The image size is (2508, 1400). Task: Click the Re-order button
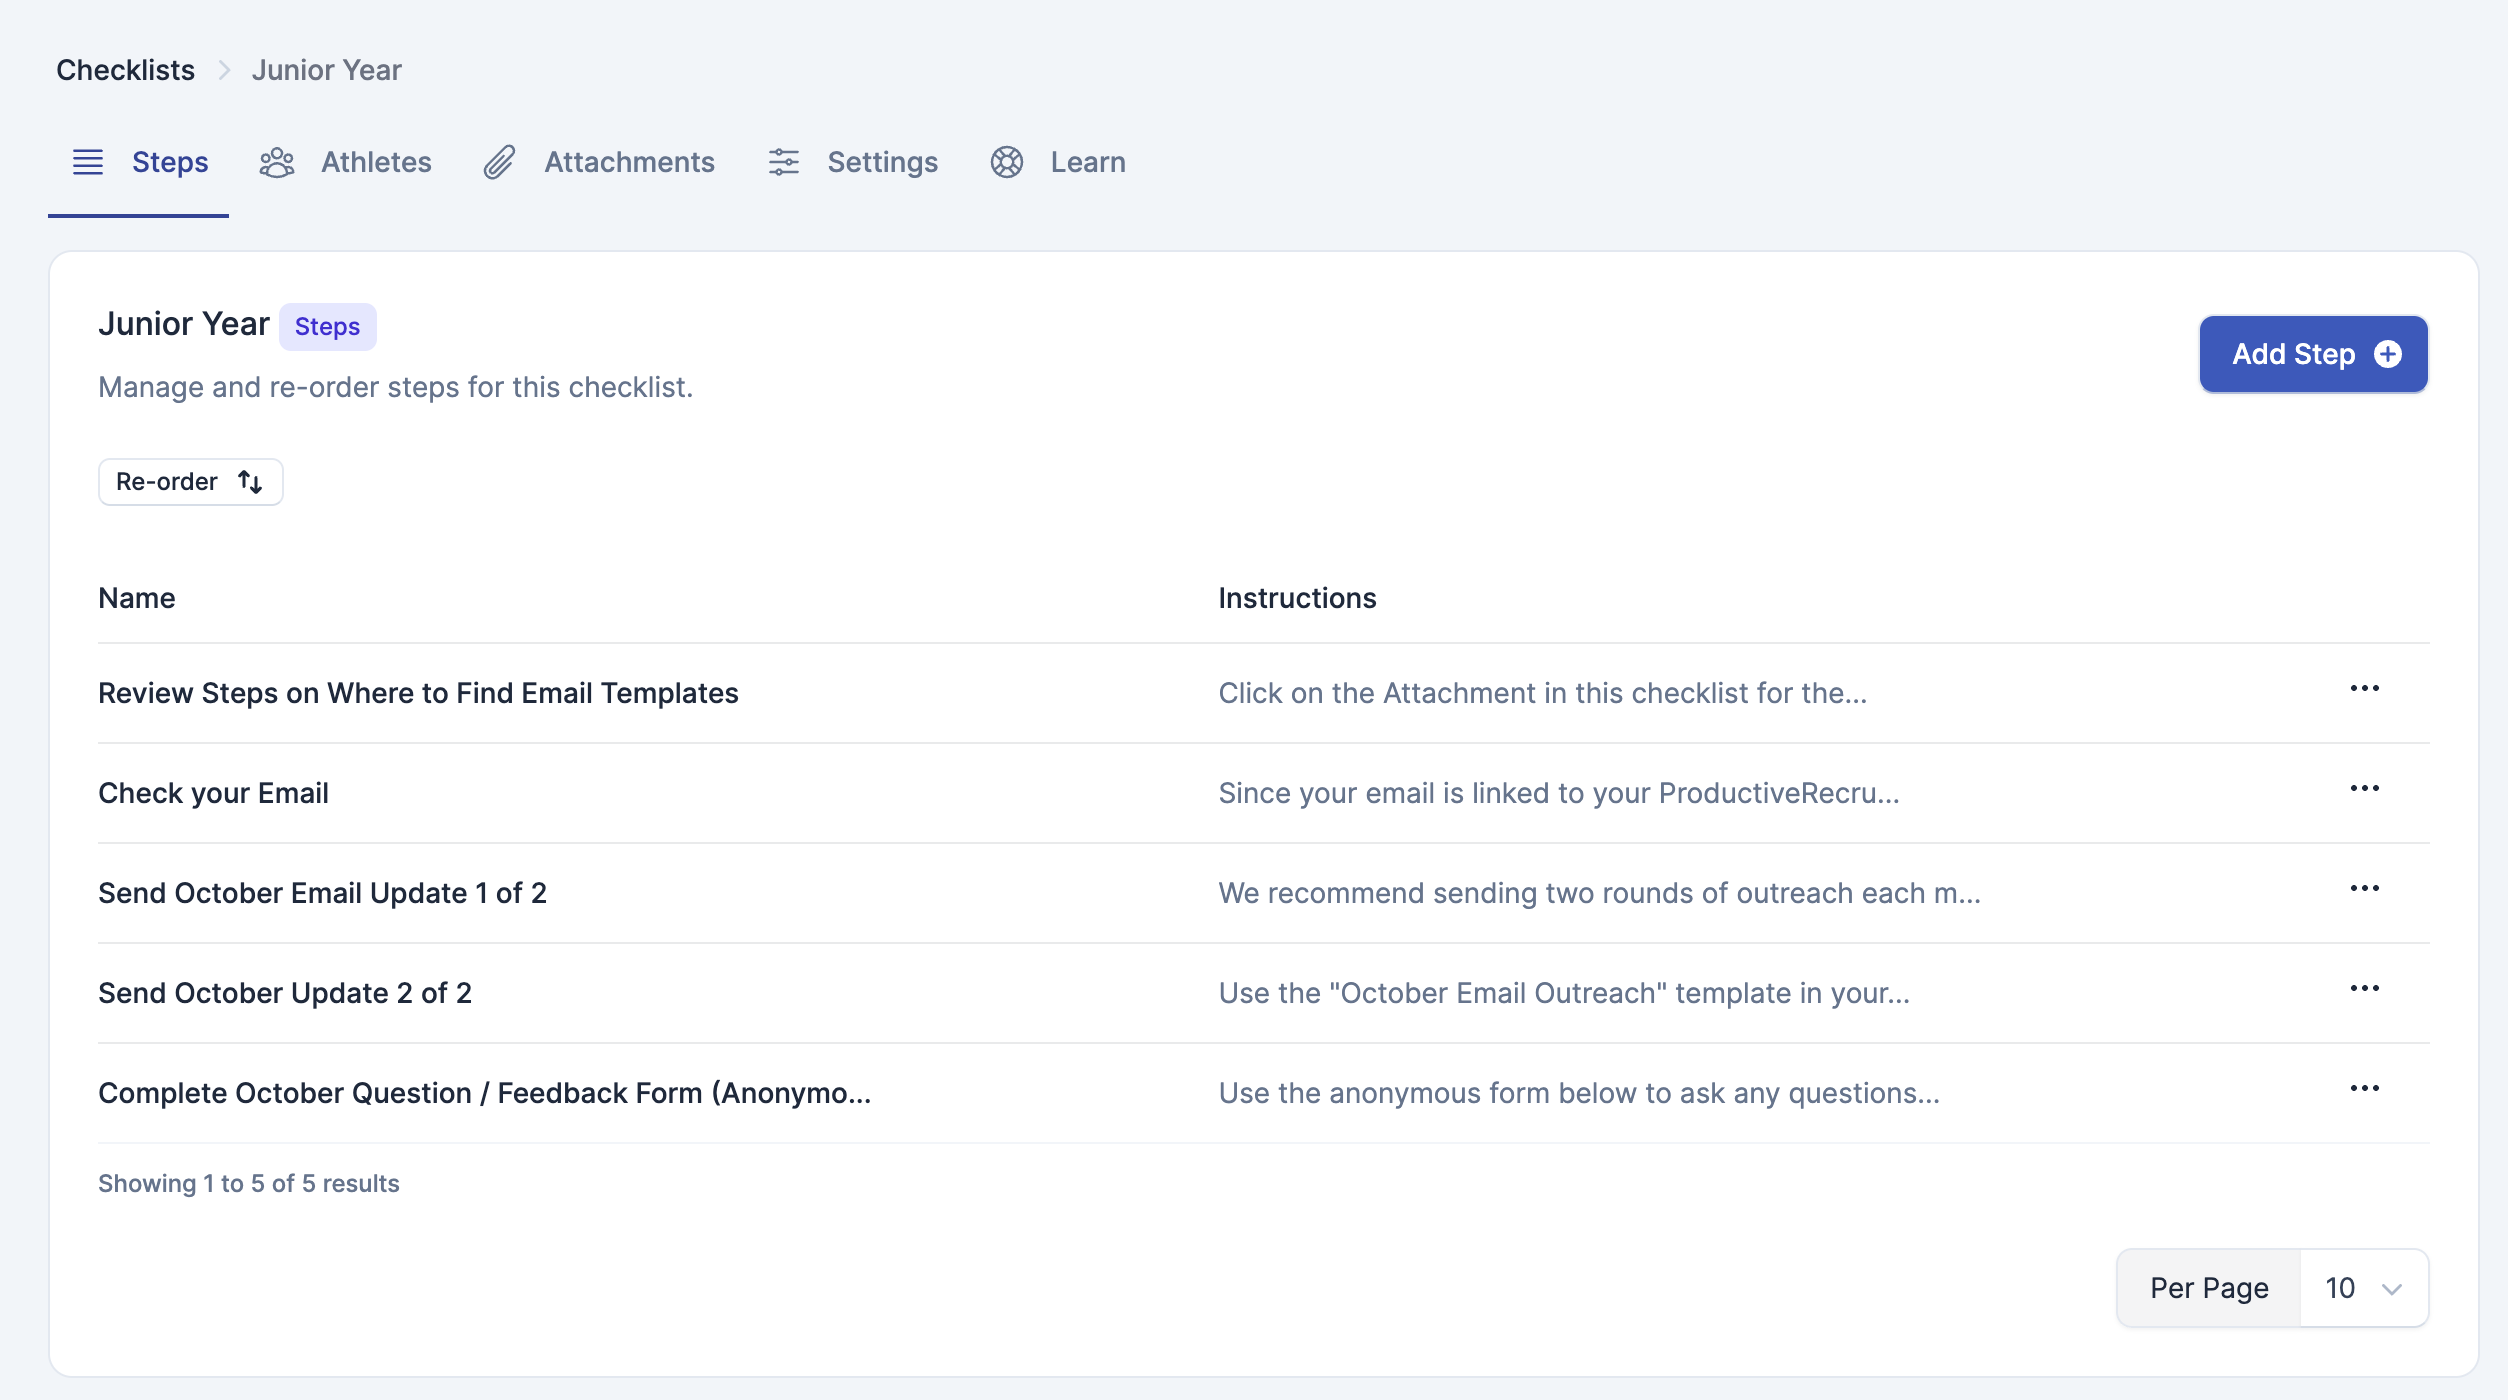coord(190,482)
